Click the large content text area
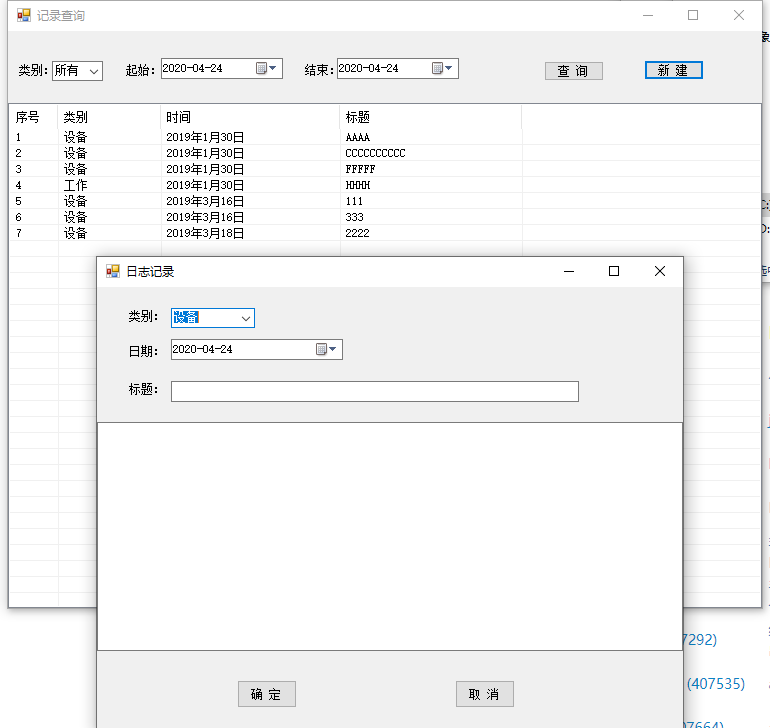The image size is (770, 728). [x=390, y=536]
